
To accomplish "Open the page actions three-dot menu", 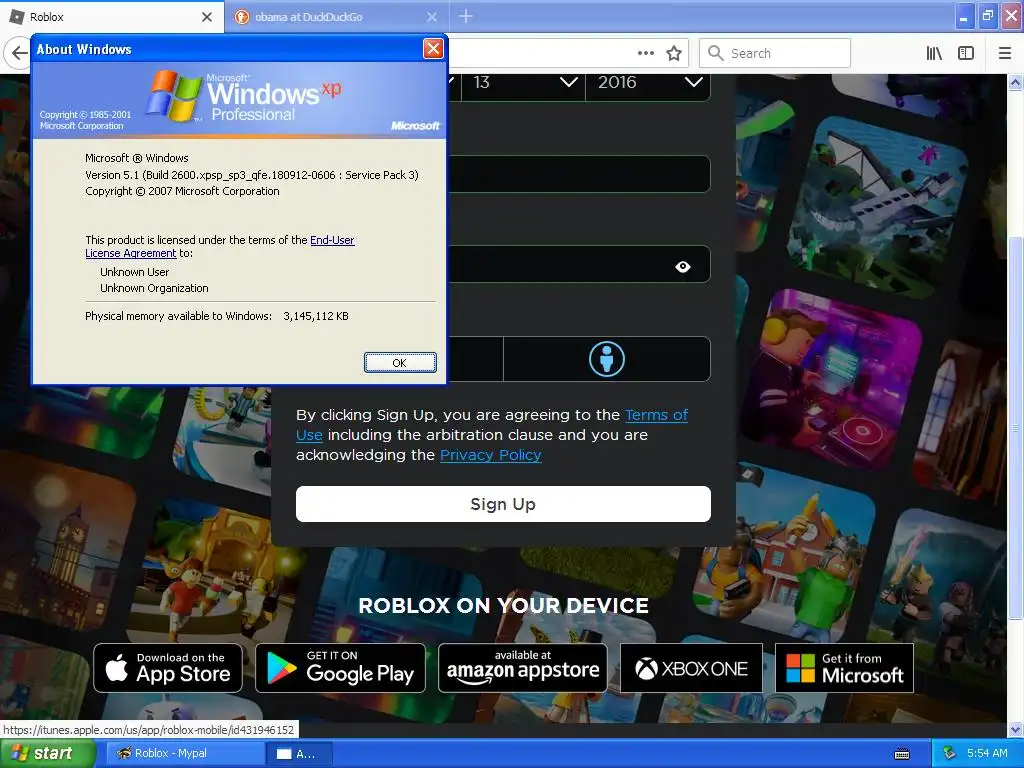I will coord(645,54).
